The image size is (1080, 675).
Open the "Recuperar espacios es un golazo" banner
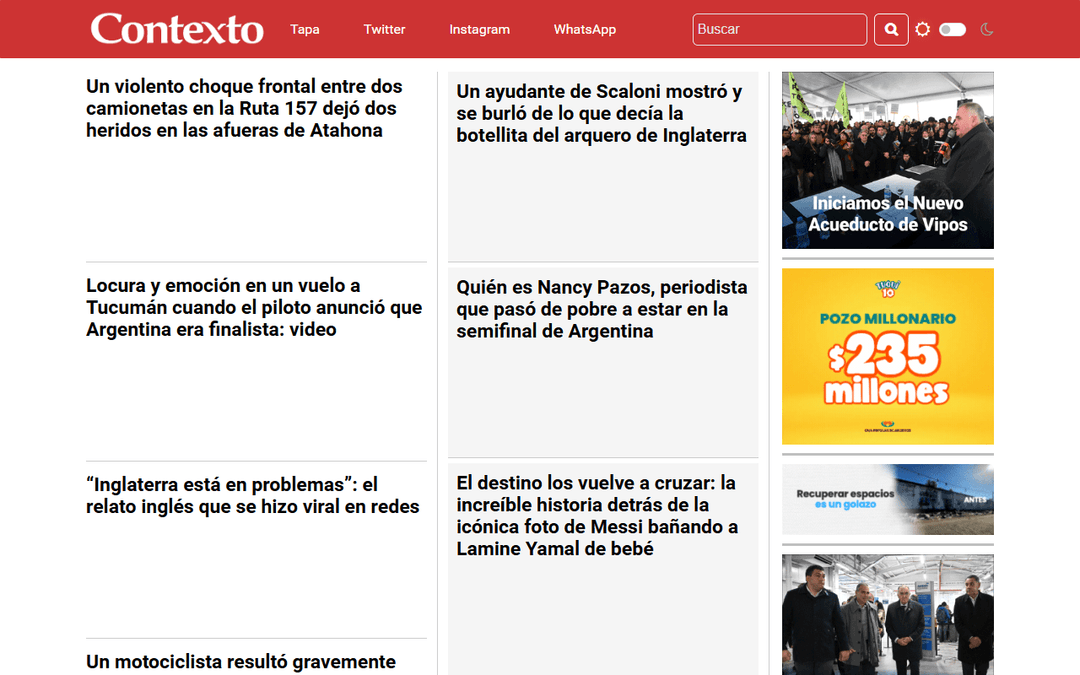click(888, 499)
